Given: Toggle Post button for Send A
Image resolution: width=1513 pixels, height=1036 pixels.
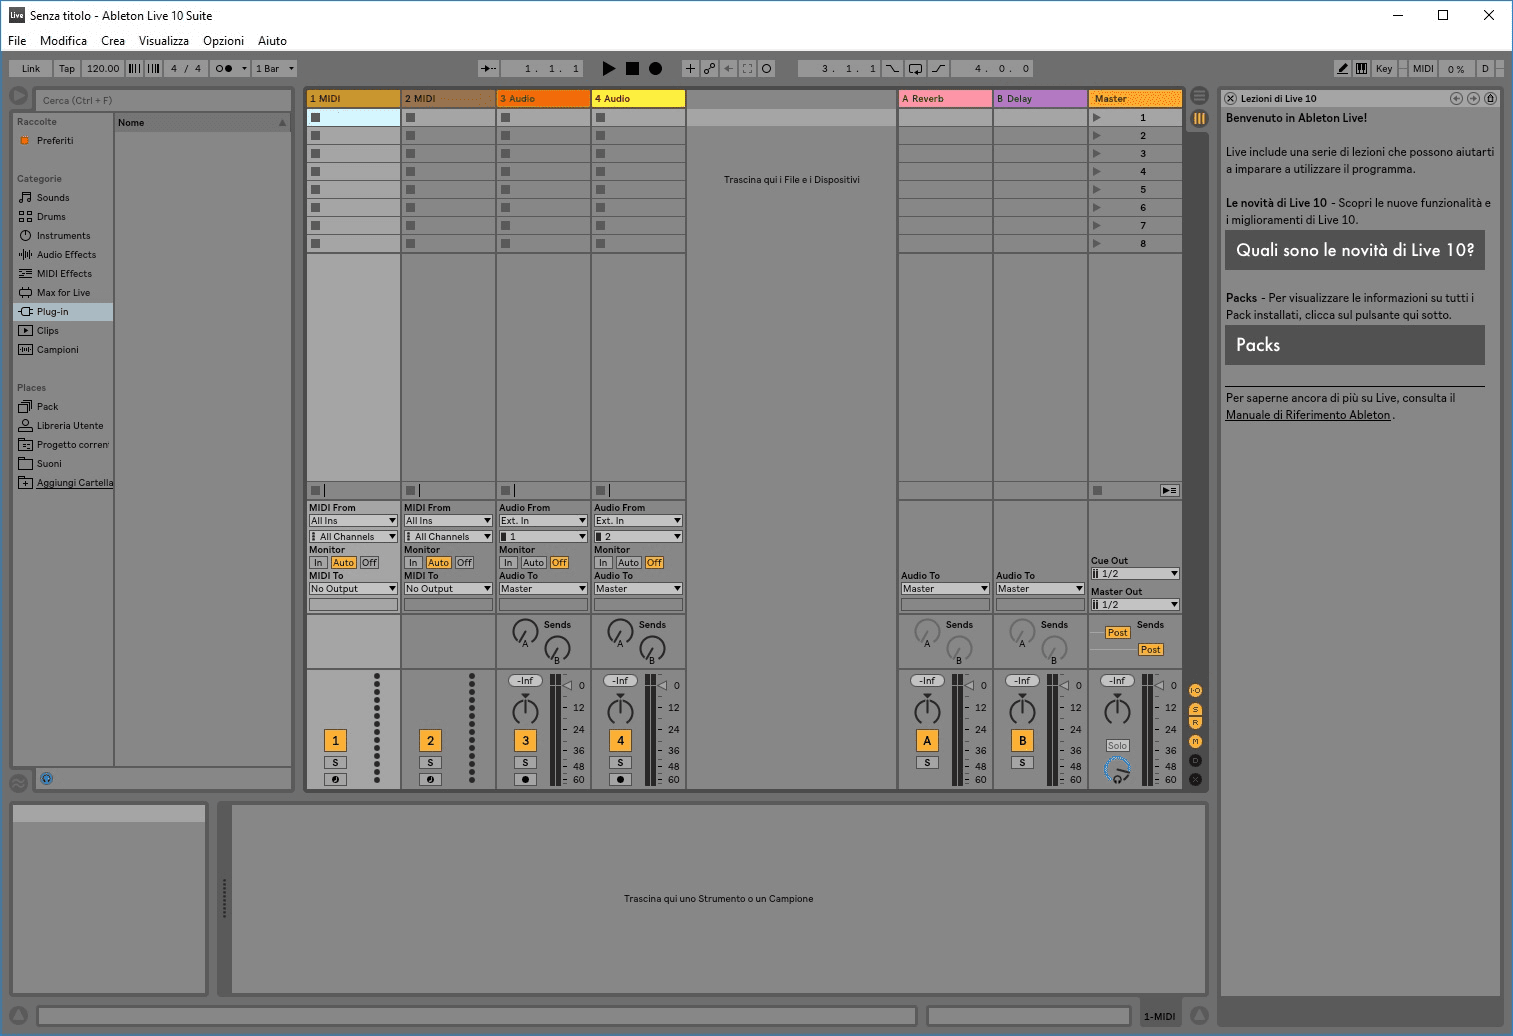Looking at the screenshot, I should pyautogui.click(x=1117, y=633).
